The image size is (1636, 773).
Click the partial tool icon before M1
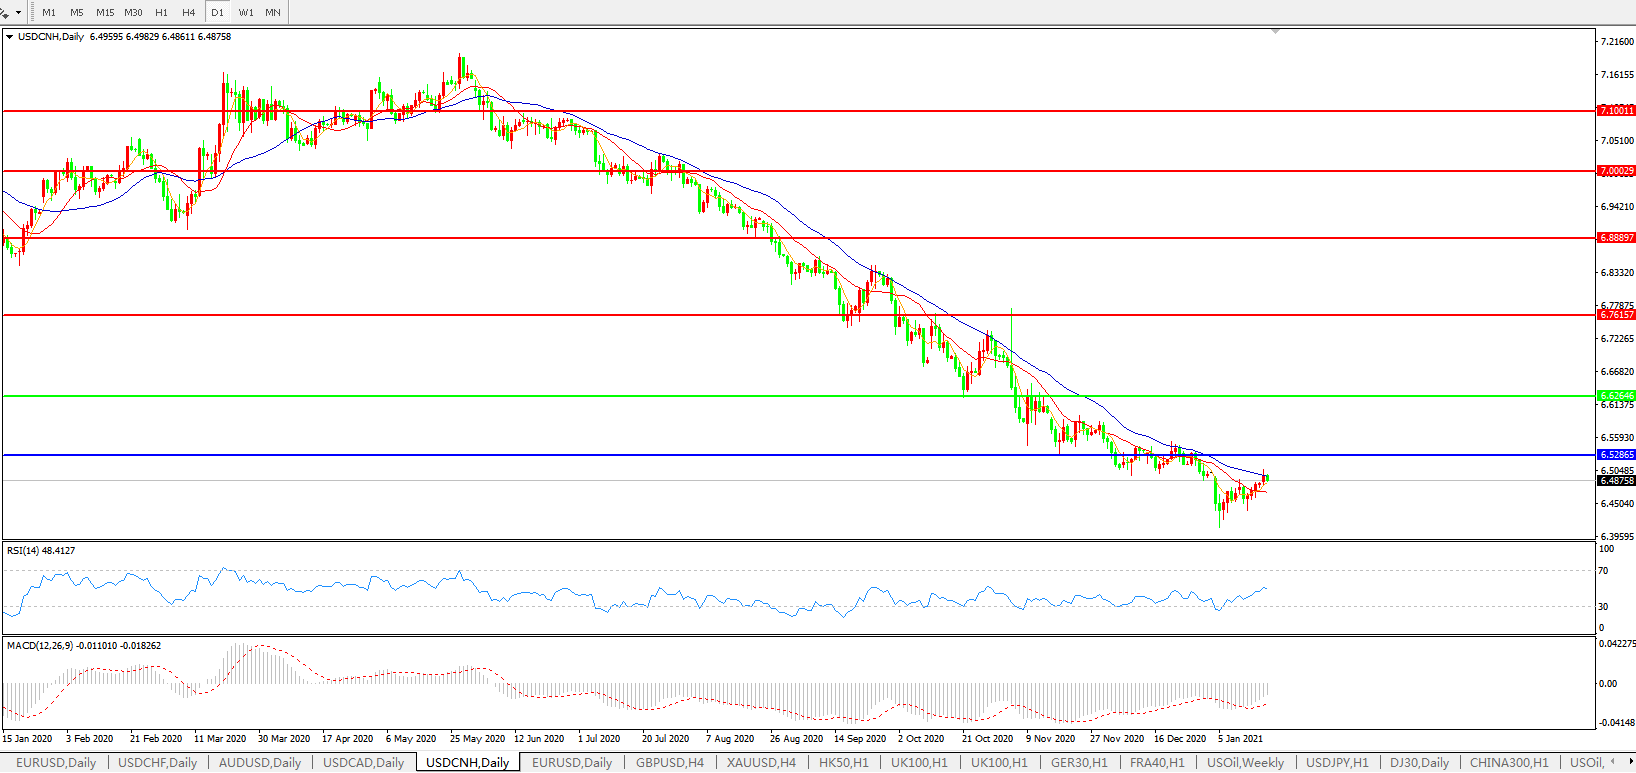(5, 12)
